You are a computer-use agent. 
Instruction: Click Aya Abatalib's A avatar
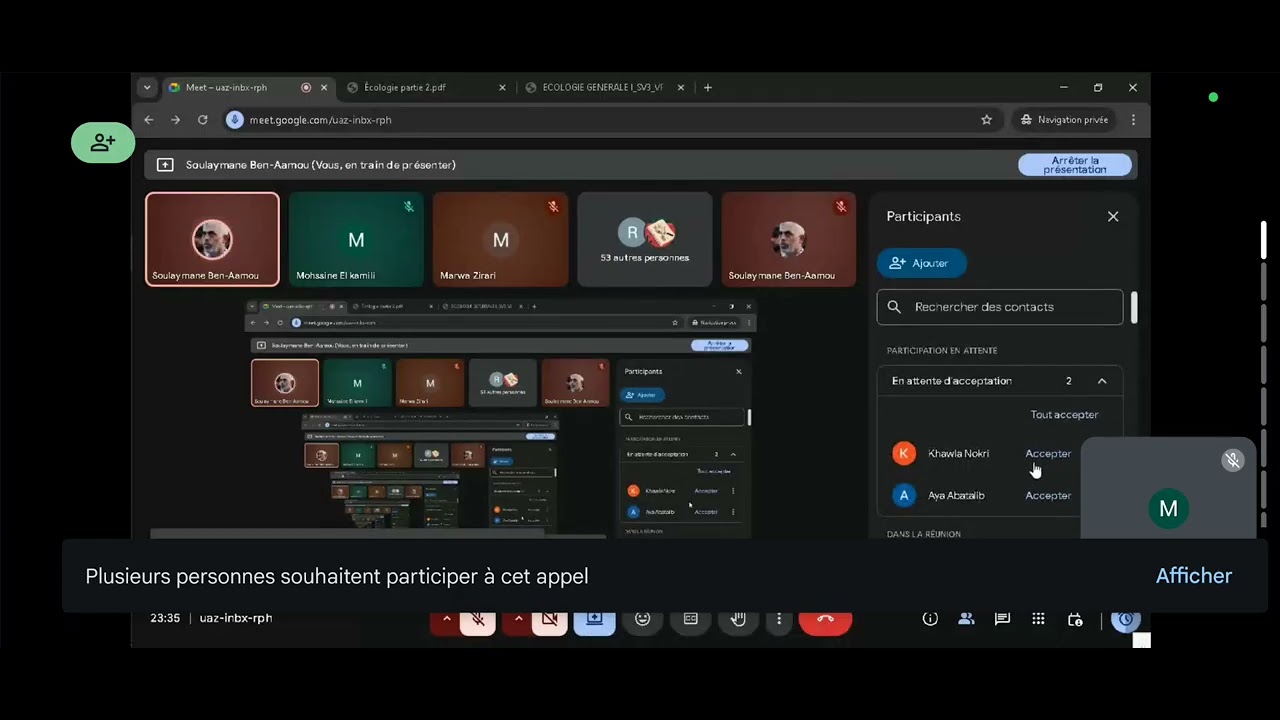(904, 496)
